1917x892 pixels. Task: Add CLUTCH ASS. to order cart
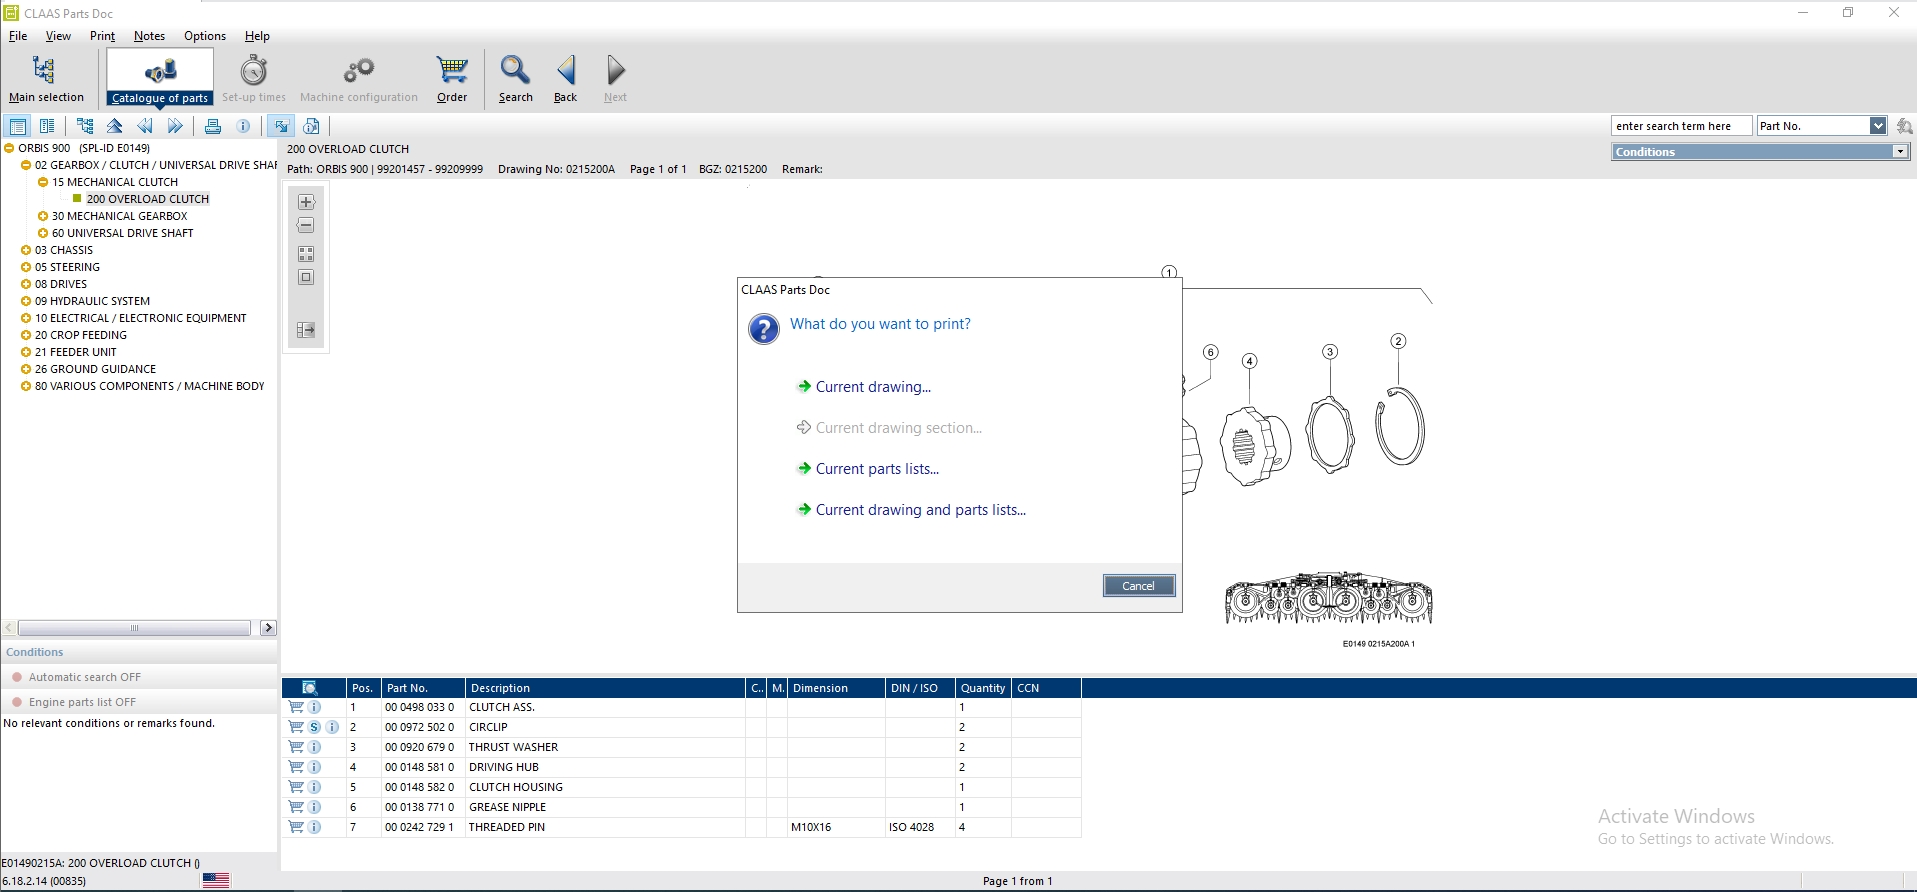296,707
